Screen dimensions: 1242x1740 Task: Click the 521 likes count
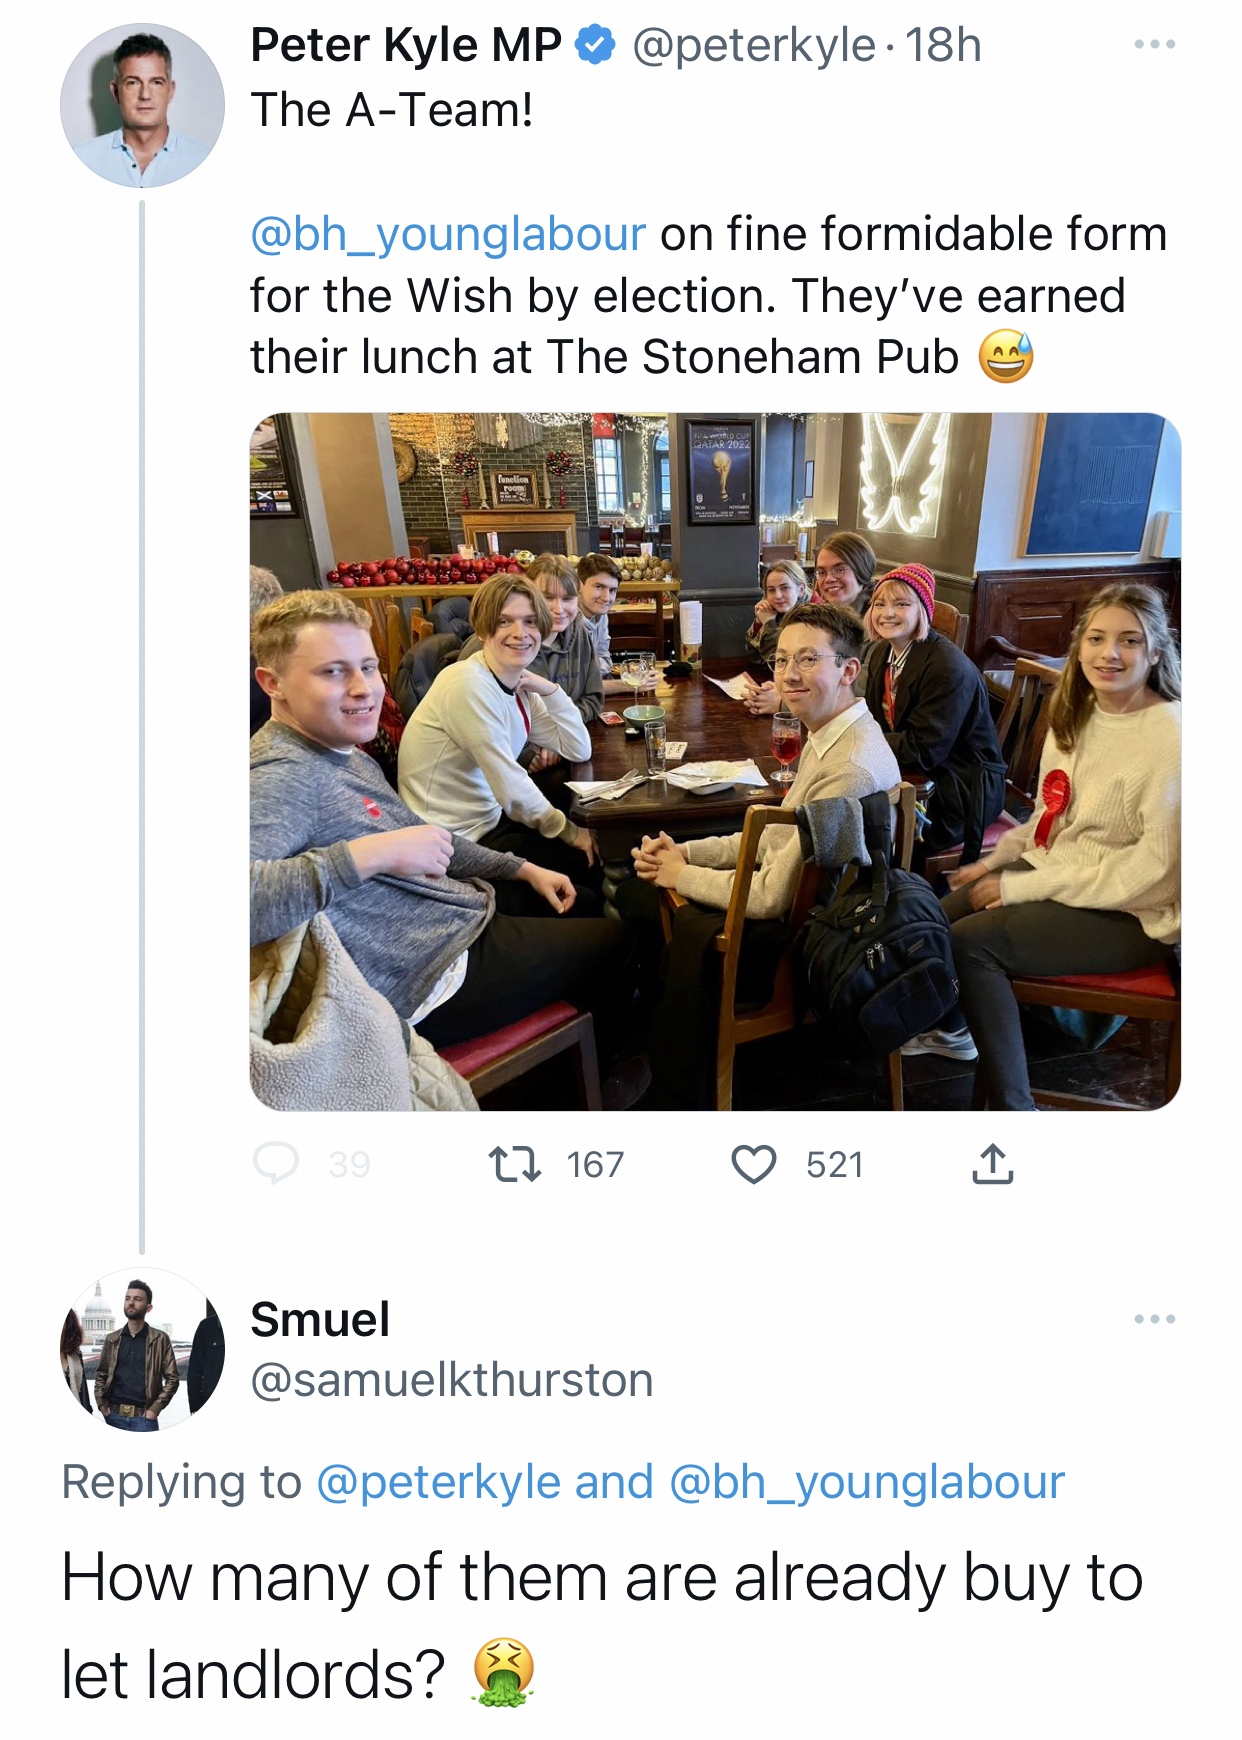click(x=834, y=1165)
